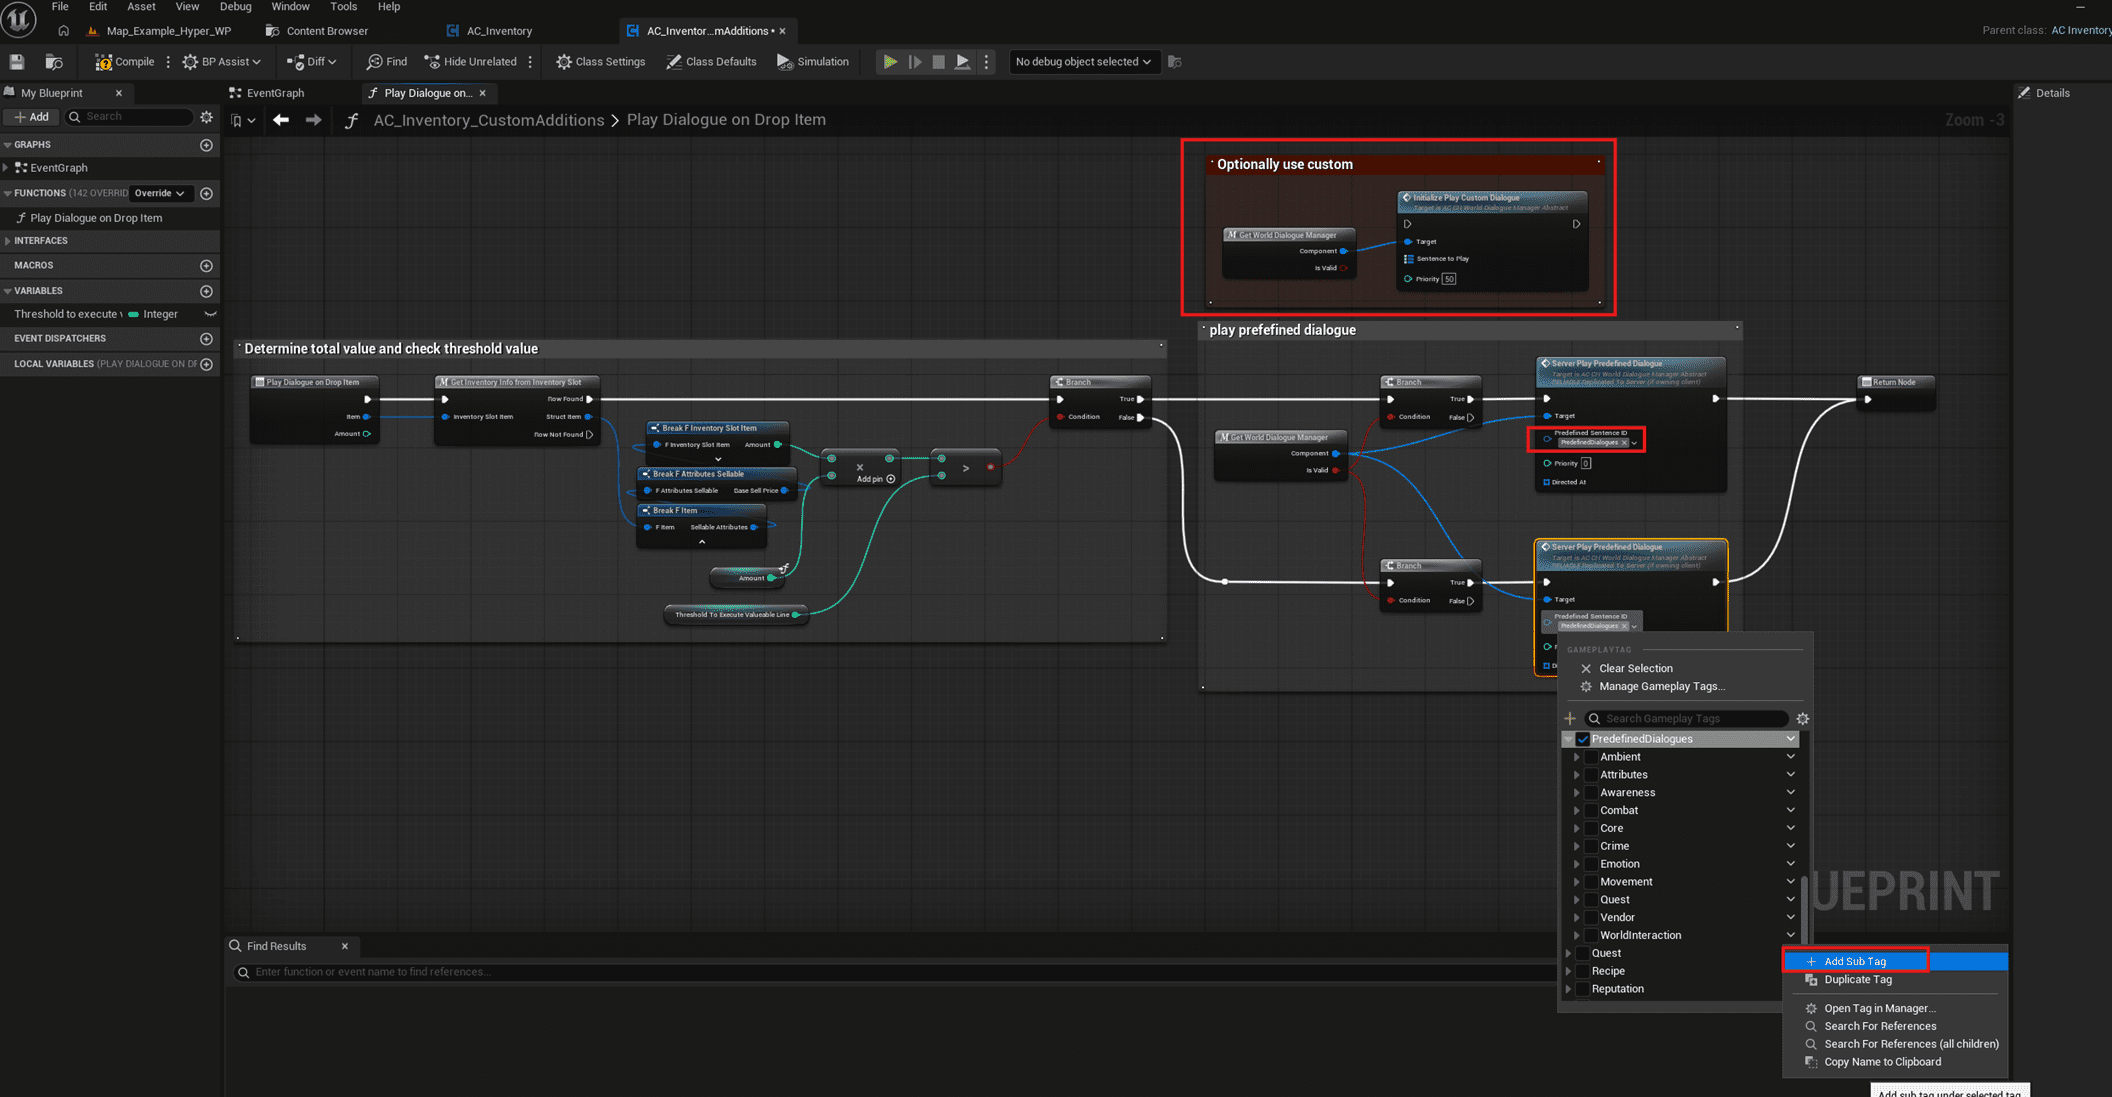Click the frame skip playback button
This screenshot has height=1097, width=2112.
click(915, 62)
